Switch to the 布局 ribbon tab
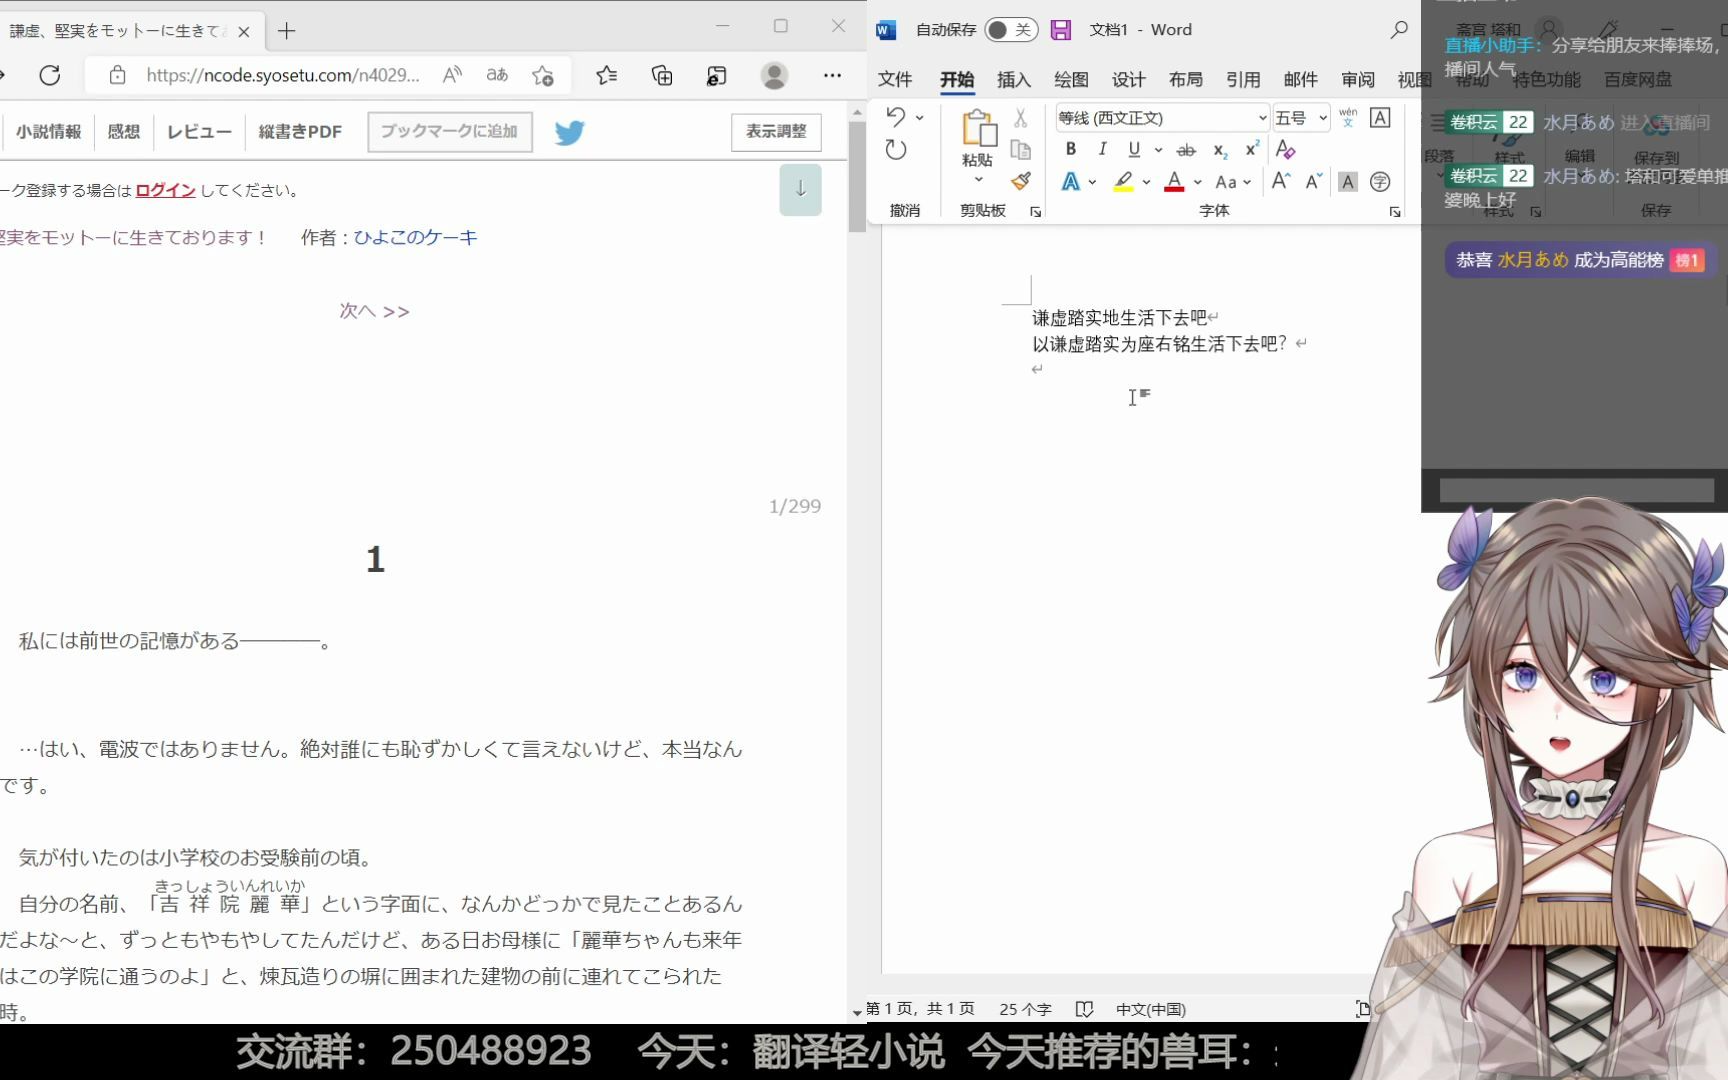 tap(1185, 80)
